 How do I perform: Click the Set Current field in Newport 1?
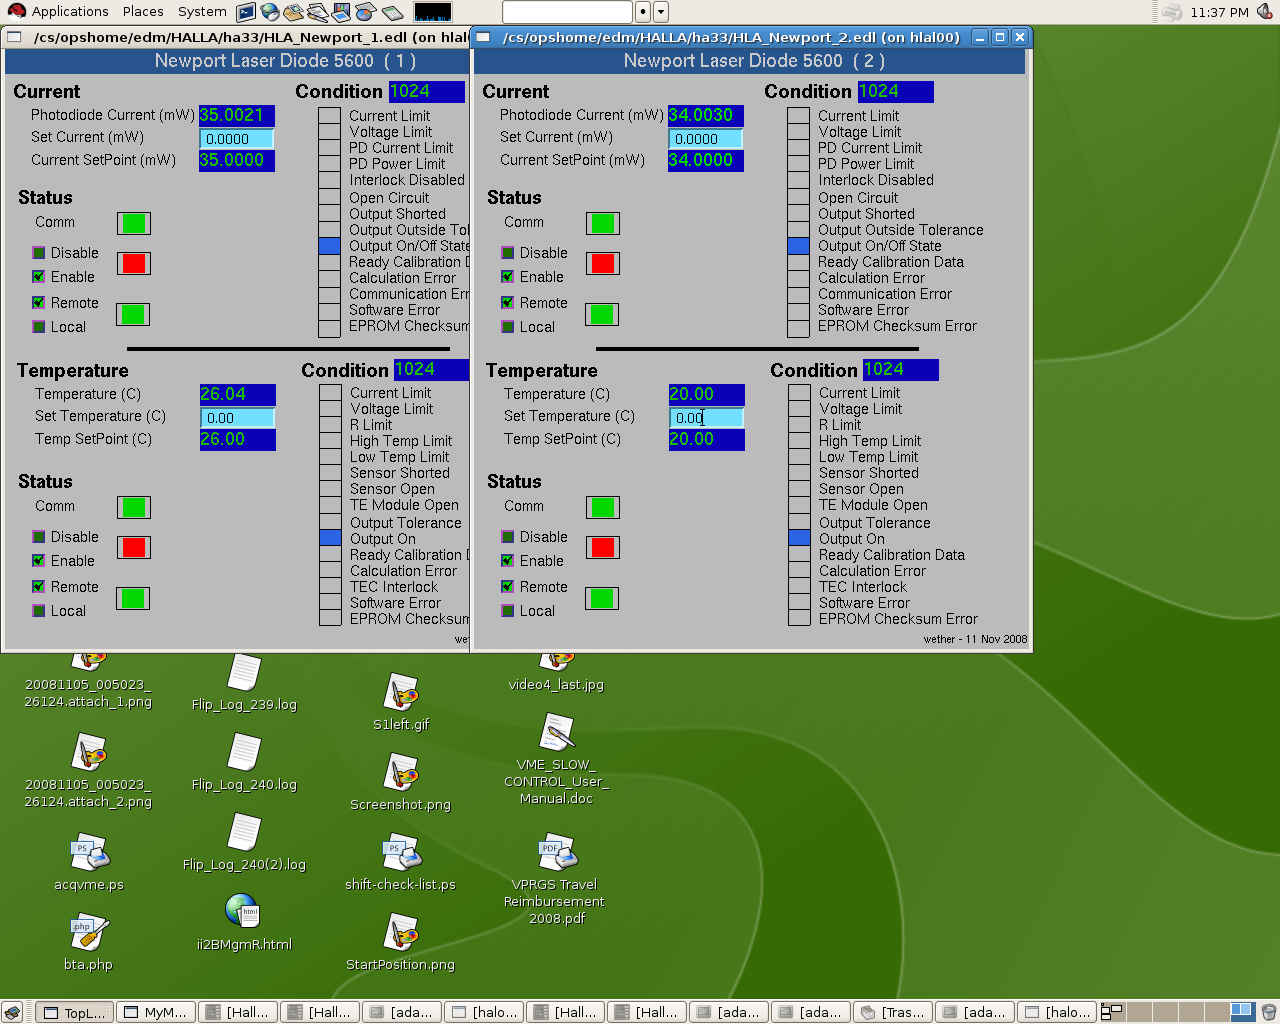tap(237, 139)
